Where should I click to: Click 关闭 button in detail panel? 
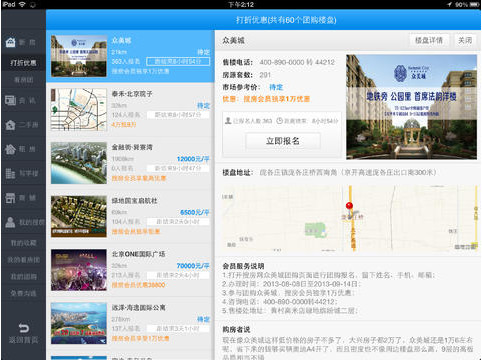click(465, 41)
